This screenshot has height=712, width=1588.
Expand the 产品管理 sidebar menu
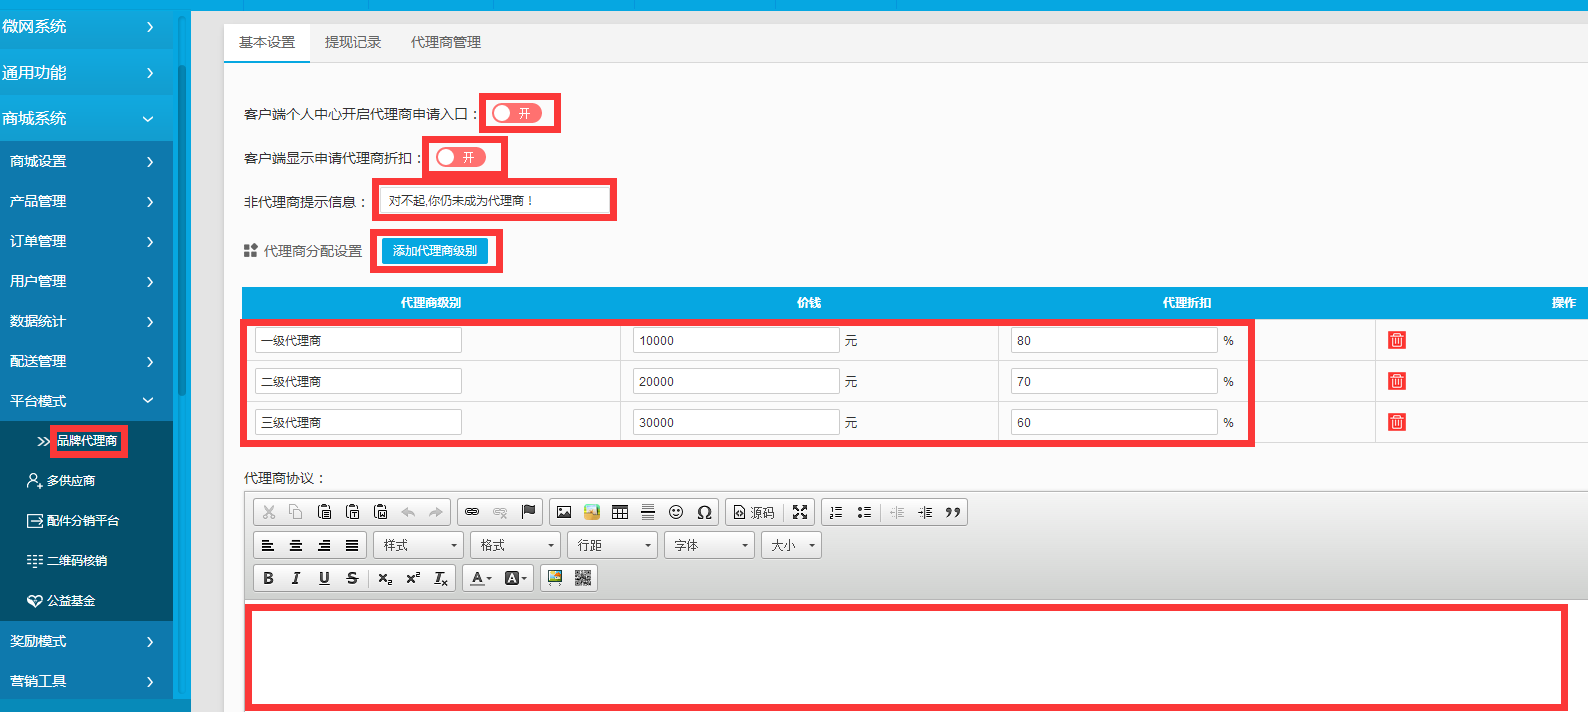pyautogui.click(x=80, y=201)
